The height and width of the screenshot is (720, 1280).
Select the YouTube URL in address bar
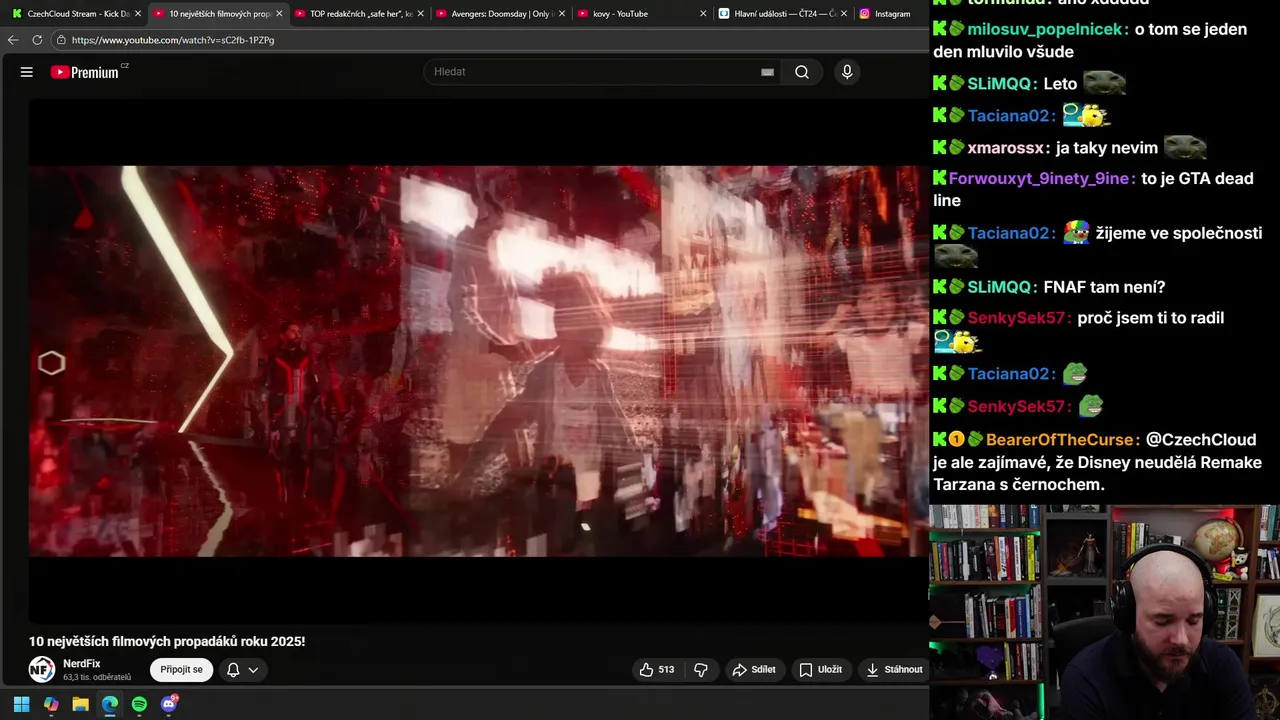[173, 40]
